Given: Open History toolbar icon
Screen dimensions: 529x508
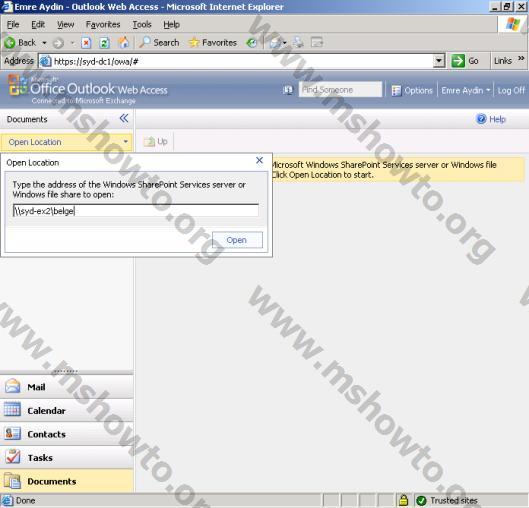Looking at the screenshot, I should pyautogui.click(x=251, y=43).
